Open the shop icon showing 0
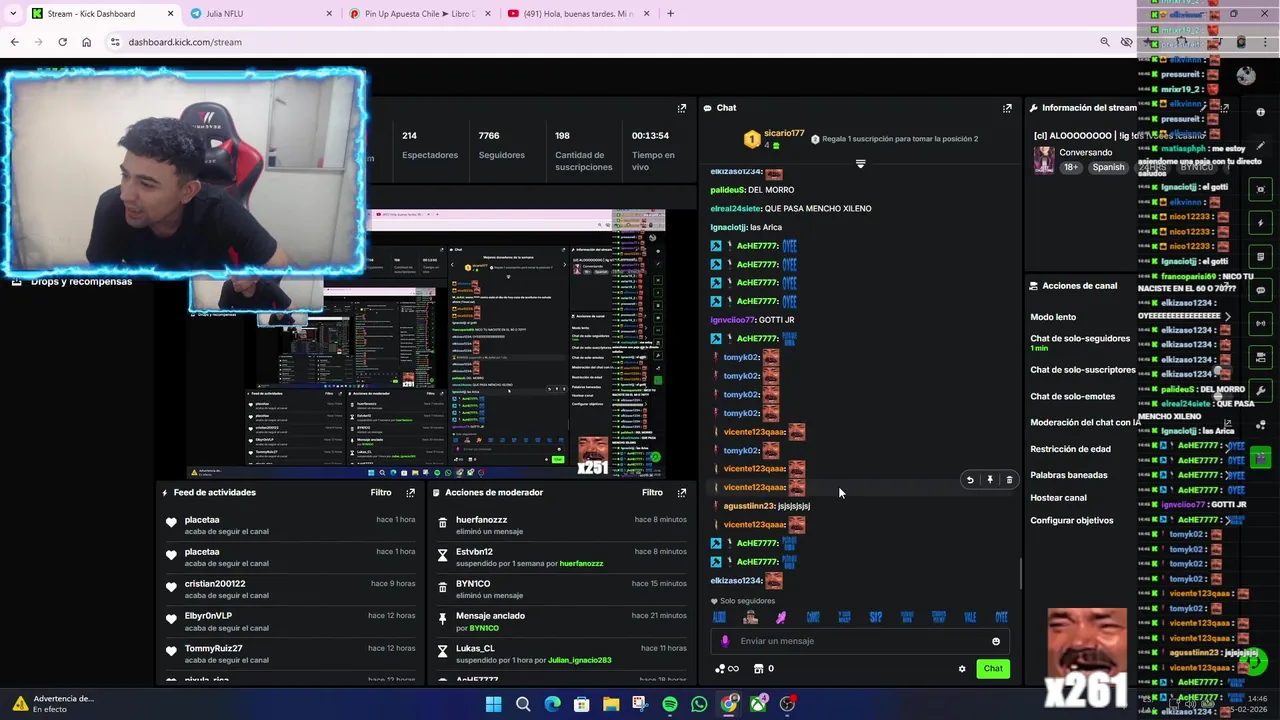 763,669
